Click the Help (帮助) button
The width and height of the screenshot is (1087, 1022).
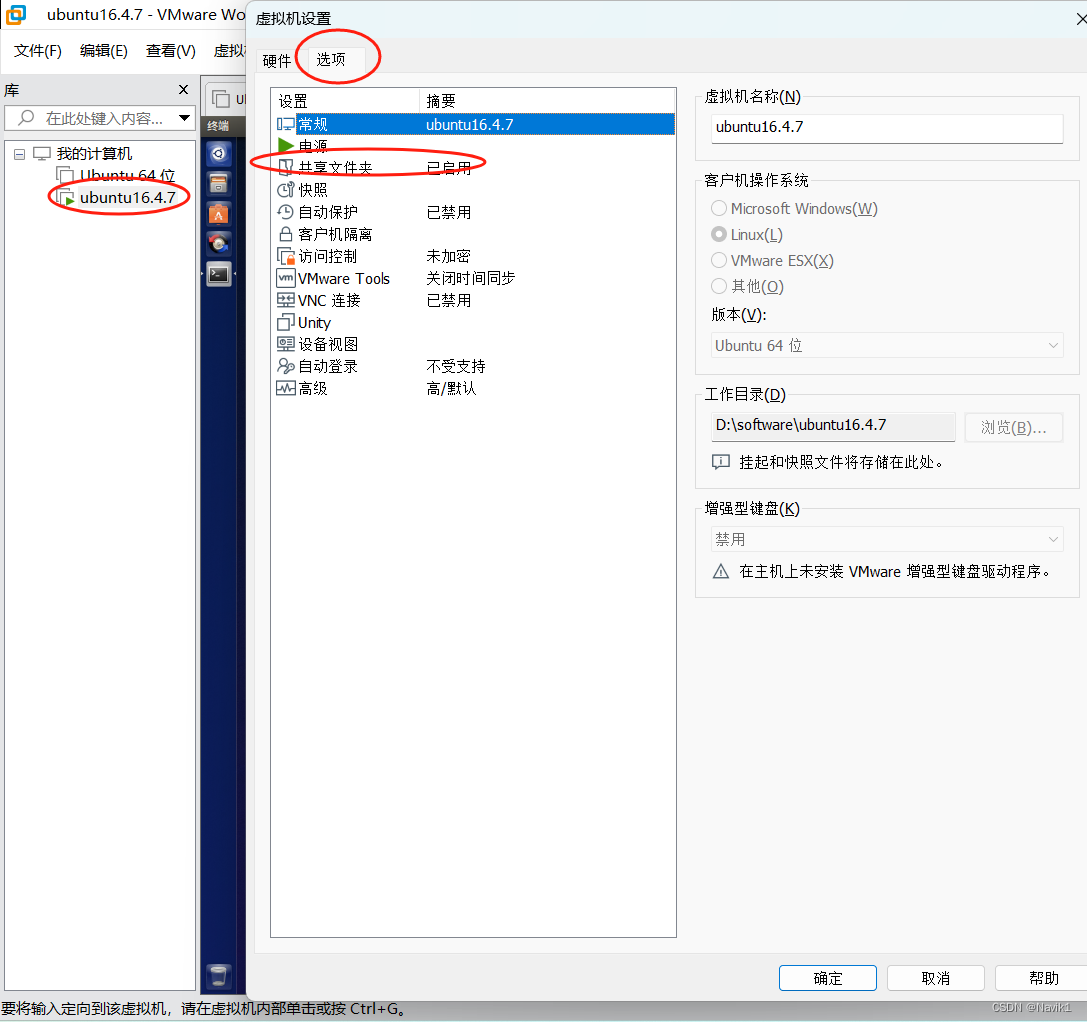coord(1042,978)
